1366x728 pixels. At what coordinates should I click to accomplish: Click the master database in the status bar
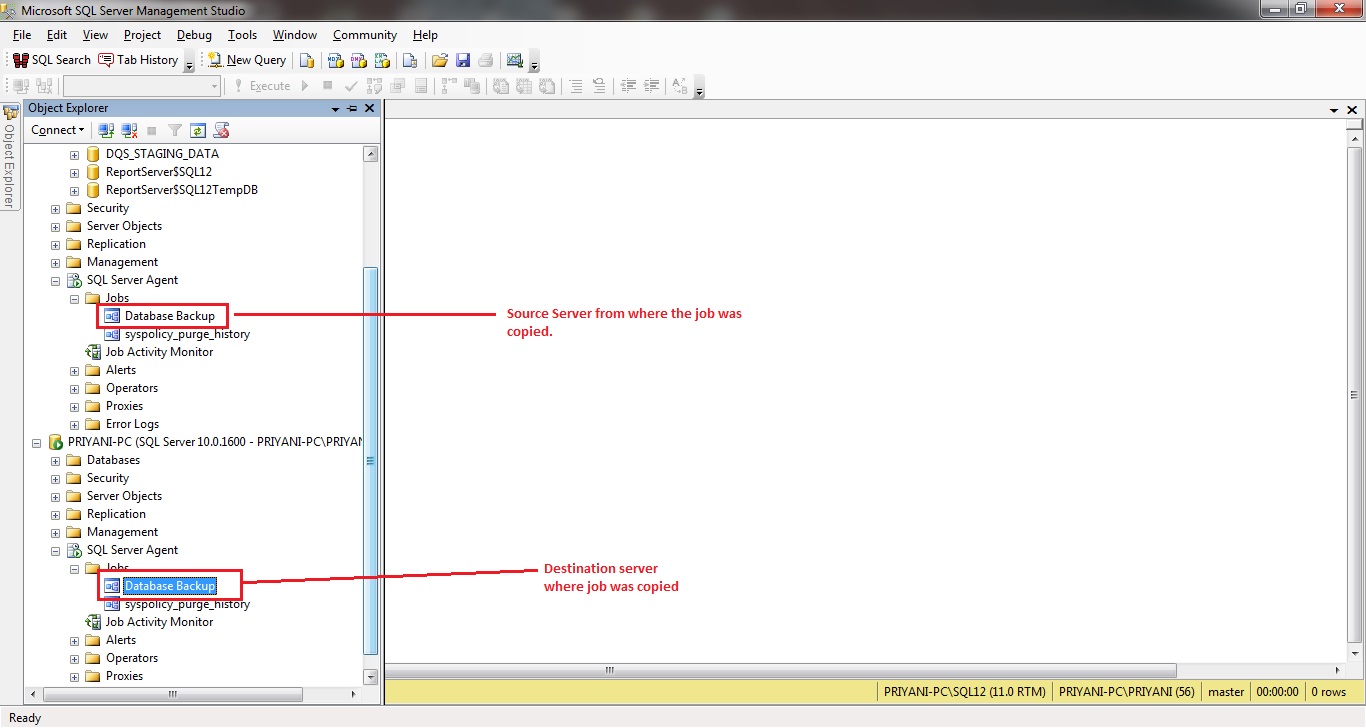coord(1225,691)
